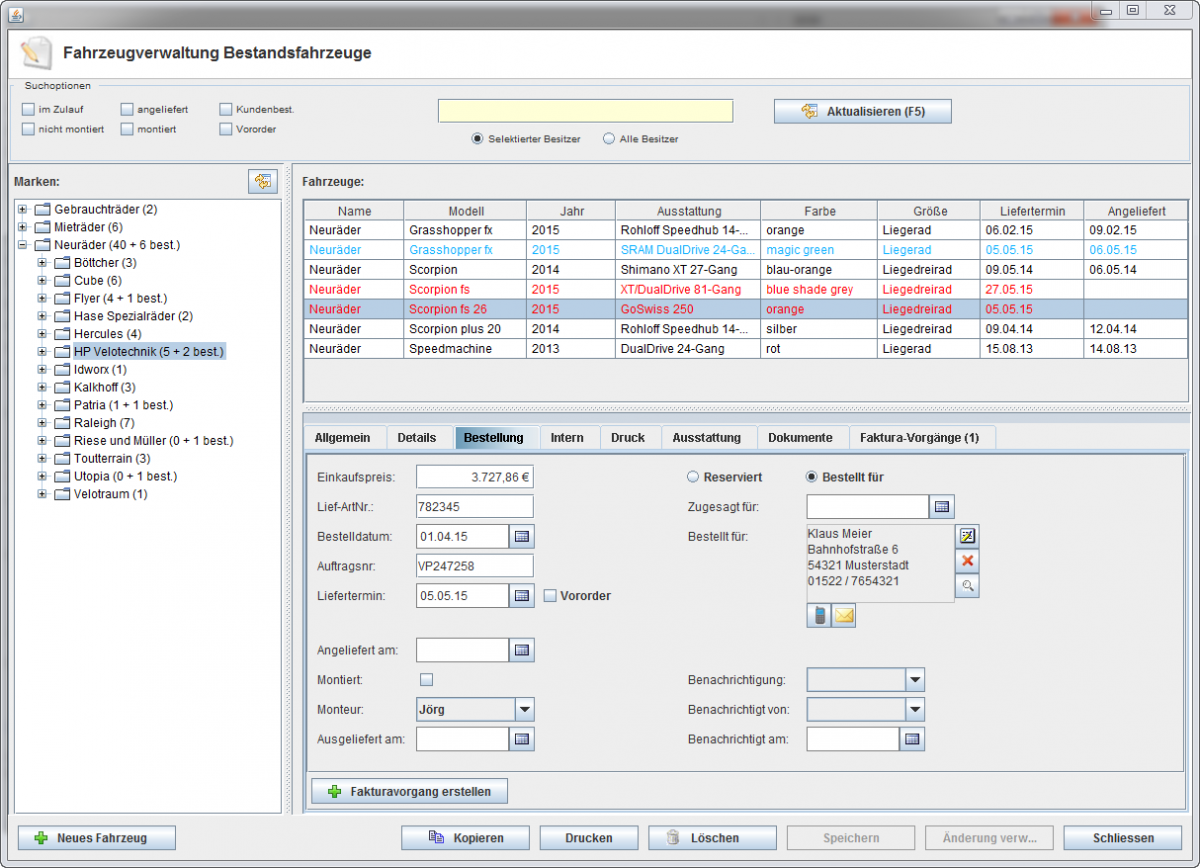
Task: Click the envelope email icon below customer address
Action: pos(844,616)
